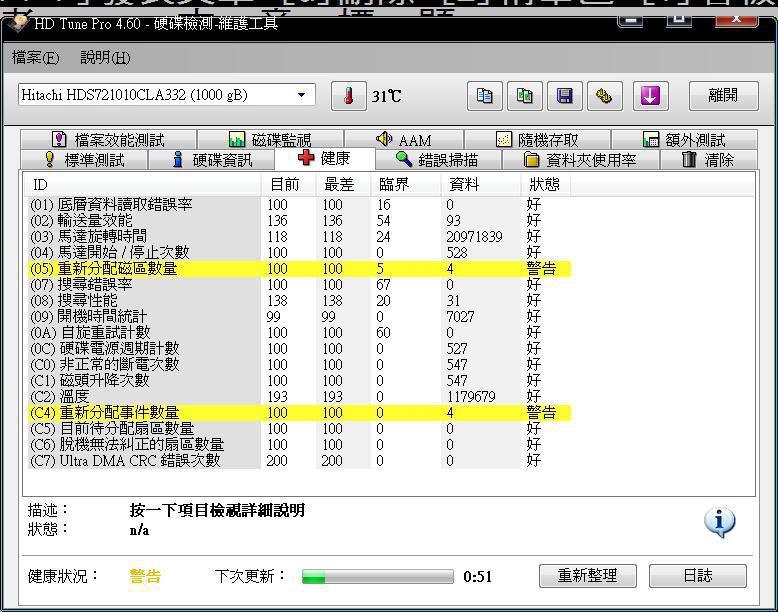Click the 31℃ temperature reading
This screenshot has height=612, width=778.
tap(387, 96)
